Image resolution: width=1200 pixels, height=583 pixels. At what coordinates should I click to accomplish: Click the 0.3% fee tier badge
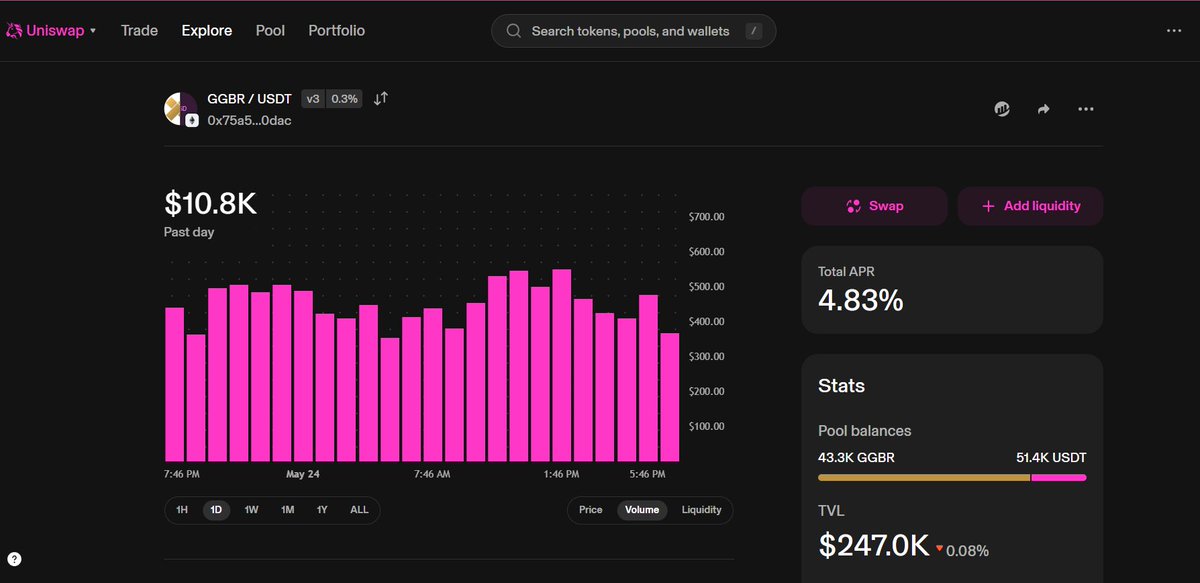pos(345,98)
